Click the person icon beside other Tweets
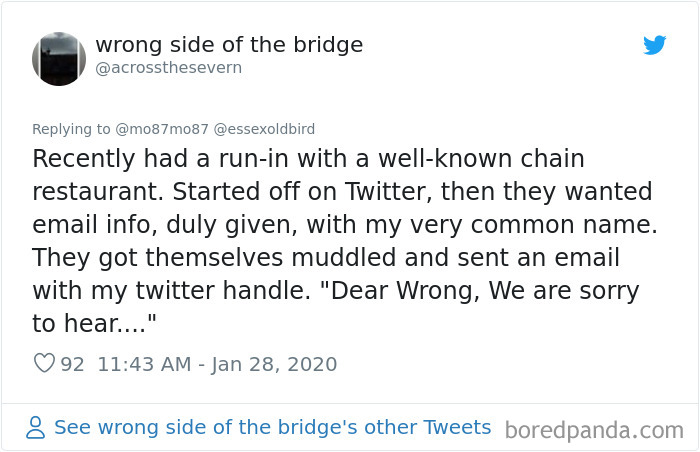Image resolution: width=700 pixels, height=452 pixels. (x=37, y=428)
